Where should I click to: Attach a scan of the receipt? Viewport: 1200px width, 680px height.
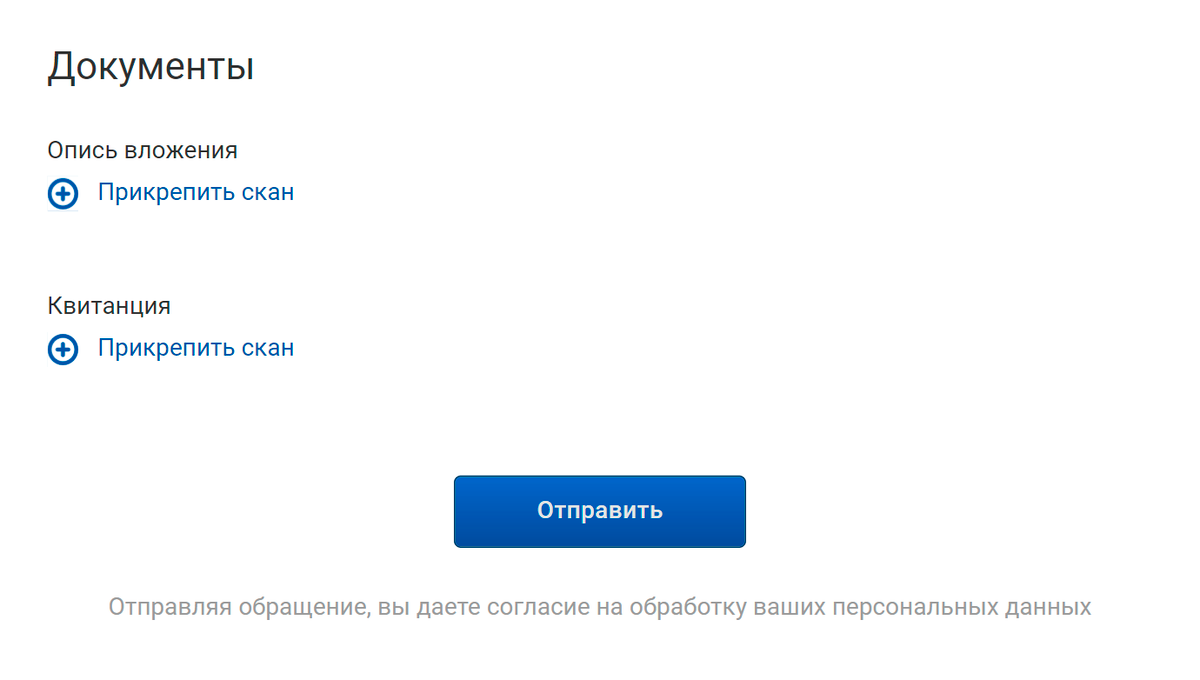(196, 348)
